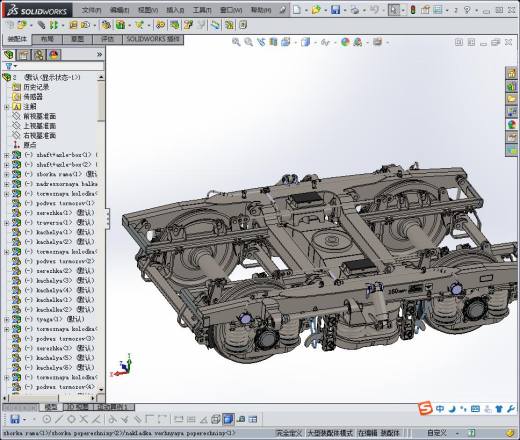Click the filter funnel icon in tree
520x440 pixels.
click(x=9, y=66)
